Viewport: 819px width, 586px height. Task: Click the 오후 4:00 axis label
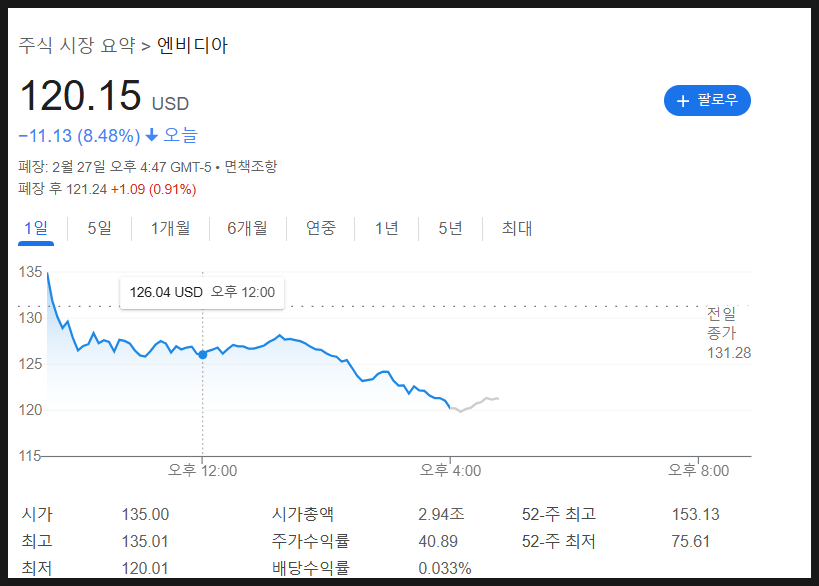point(450,470)
